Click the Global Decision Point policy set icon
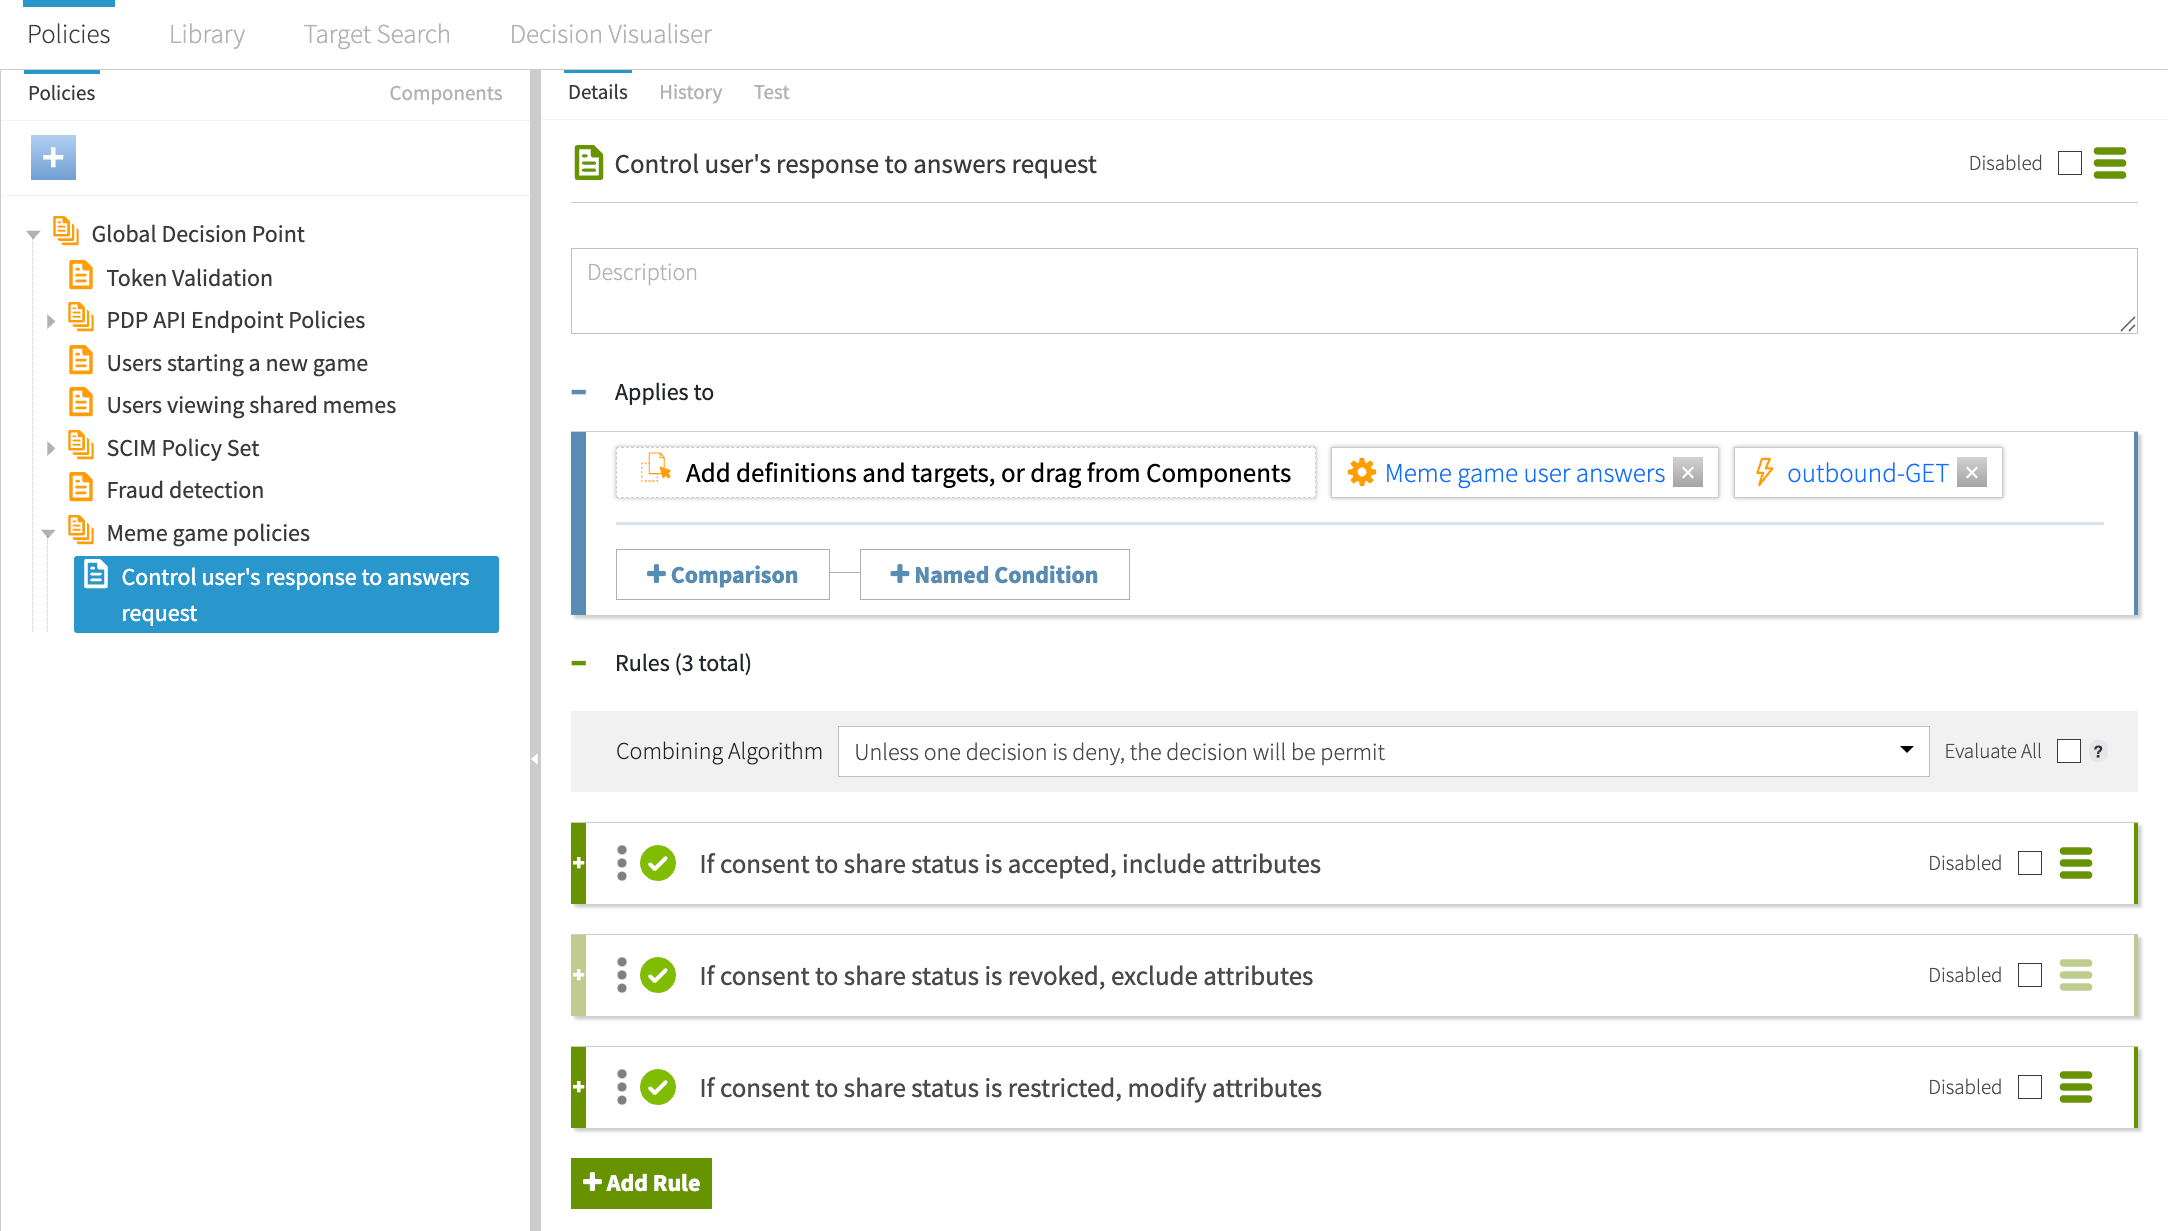Image resolution: width=2168 pixels, height=1231 pixels. pos(66,231)
